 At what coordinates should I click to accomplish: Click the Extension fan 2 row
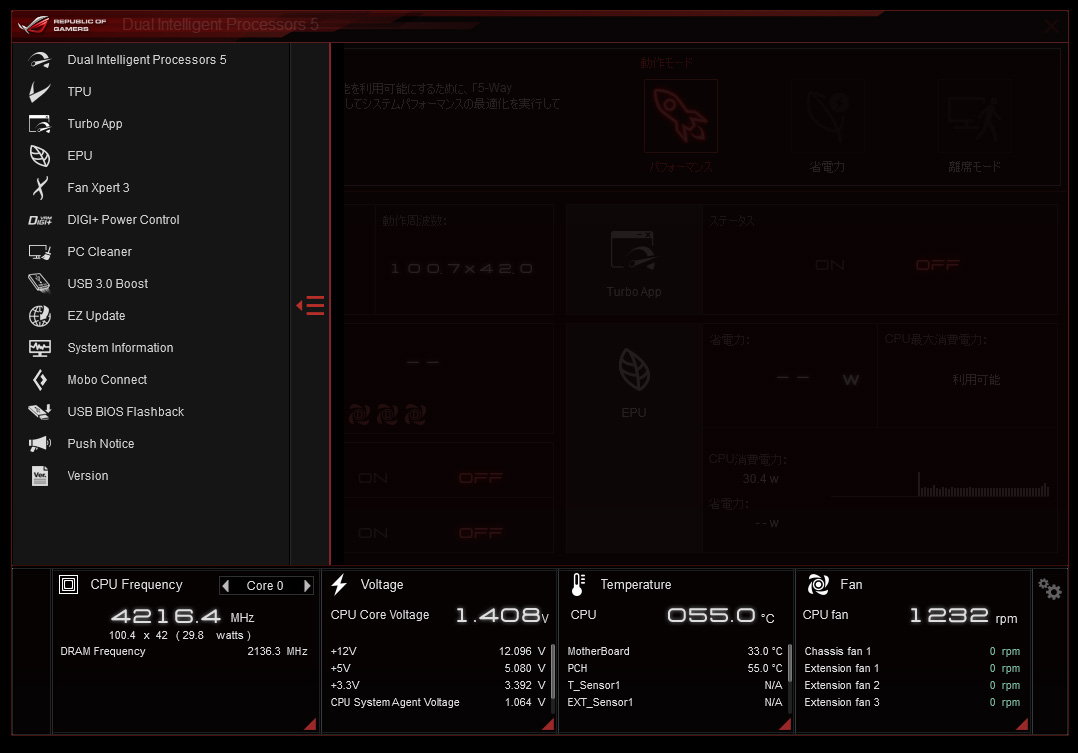pyautogui.click(x=912, y=686)
